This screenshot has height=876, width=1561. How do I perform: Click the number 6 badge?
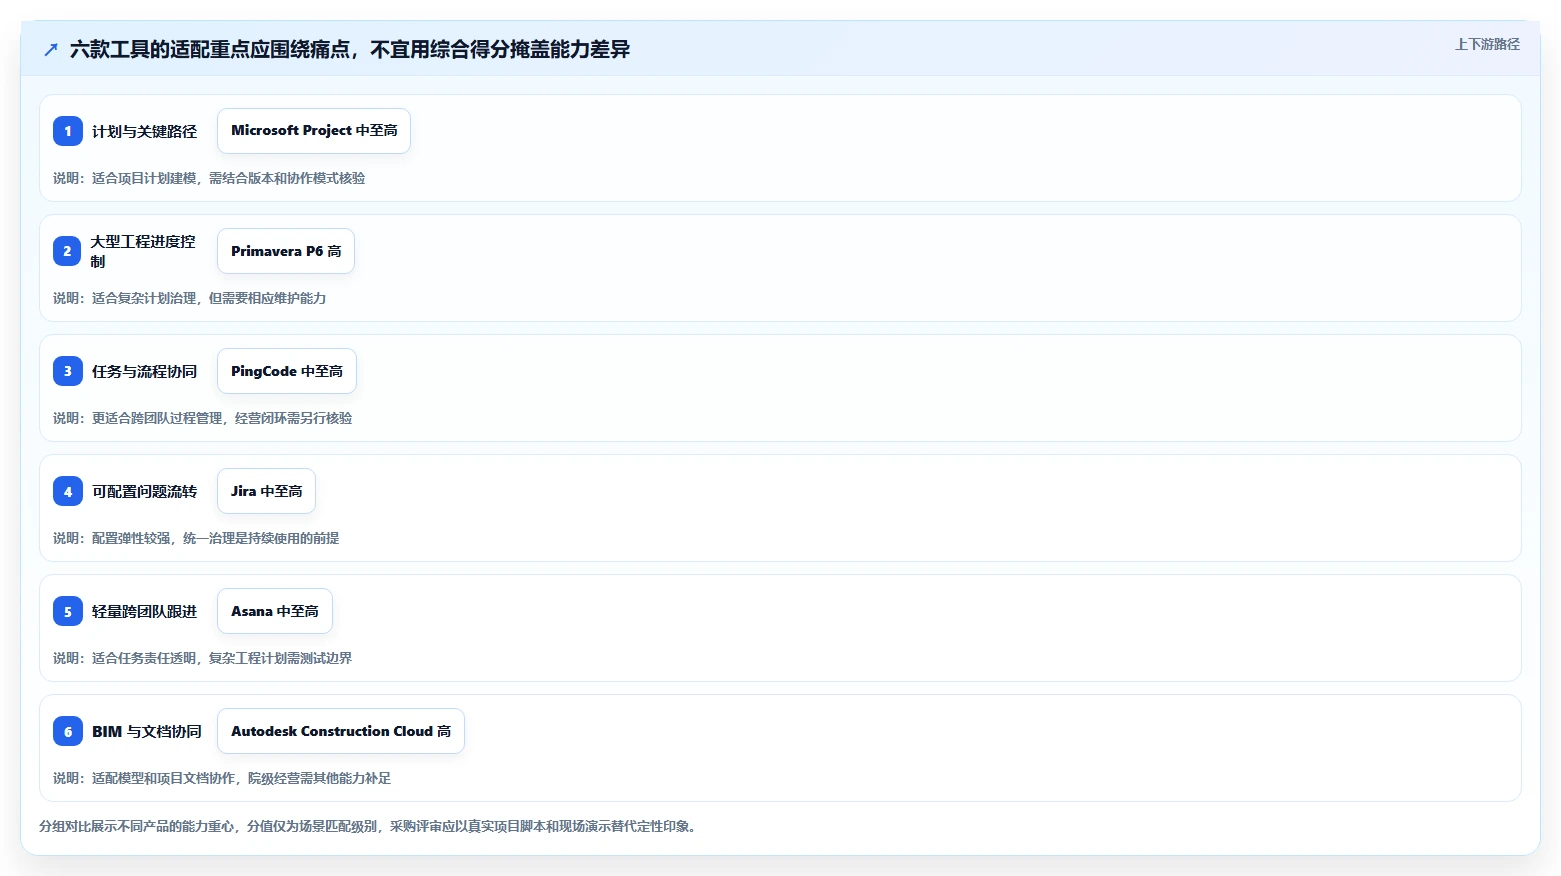(x=68, y=731)
